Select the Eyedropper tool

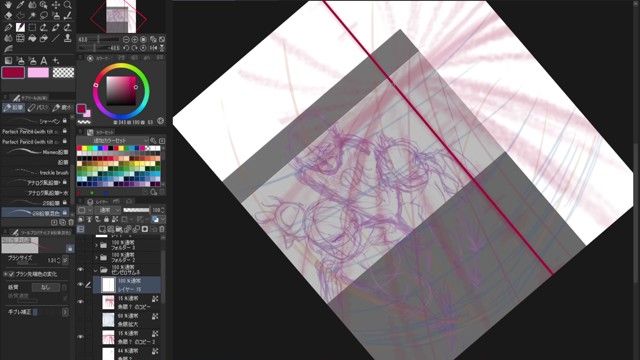click(x=20, y=5)
